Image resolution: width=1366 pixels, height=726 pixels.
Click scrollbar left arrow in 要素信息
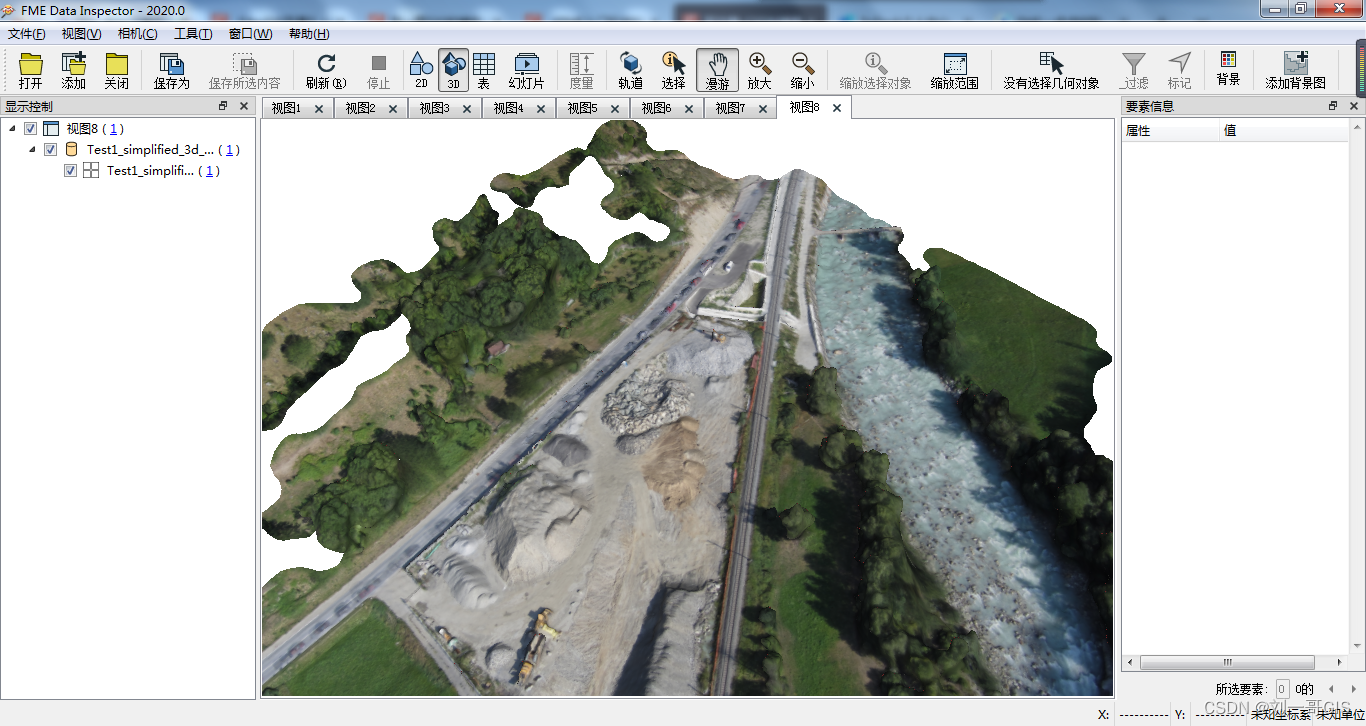pos(1131,662)
